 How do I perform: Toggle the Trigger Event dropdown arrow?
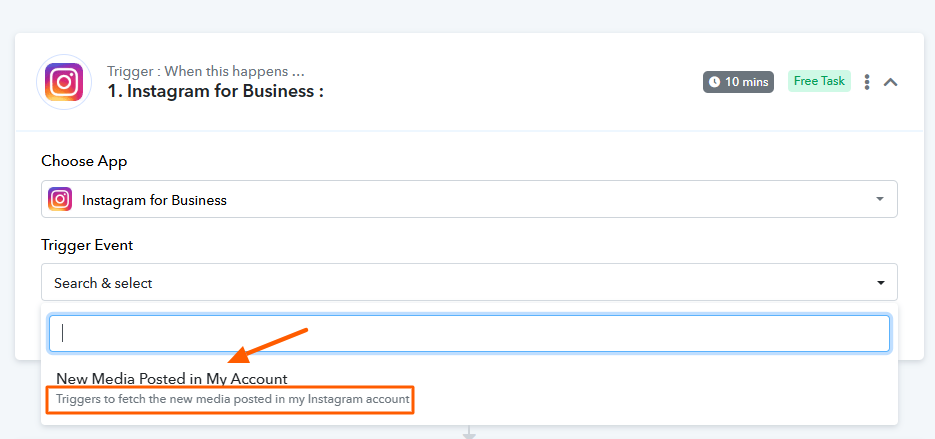880,283
